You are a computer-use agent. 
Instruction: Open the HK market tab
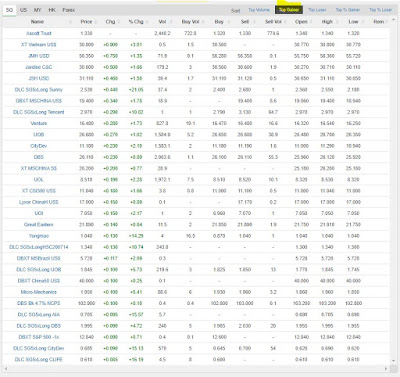52,10
